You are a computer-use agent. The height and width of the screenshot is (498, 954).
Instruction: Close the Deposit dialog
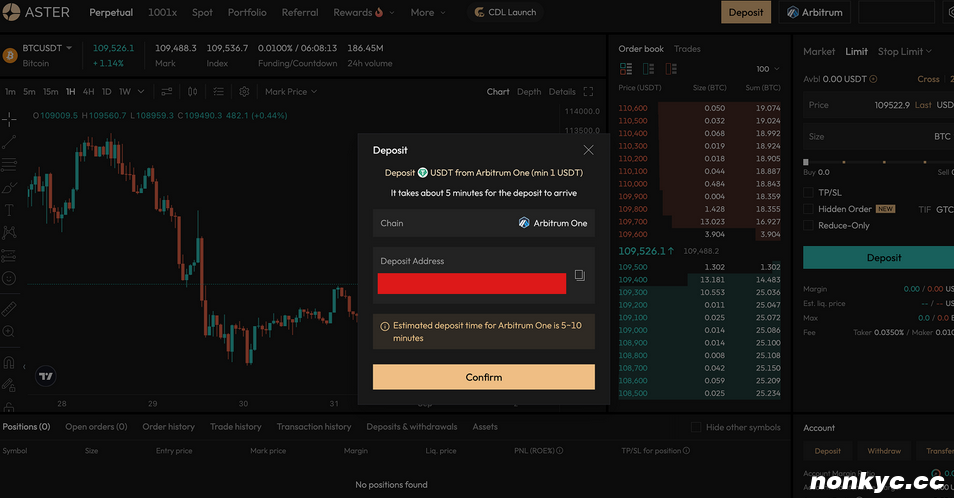588,150
